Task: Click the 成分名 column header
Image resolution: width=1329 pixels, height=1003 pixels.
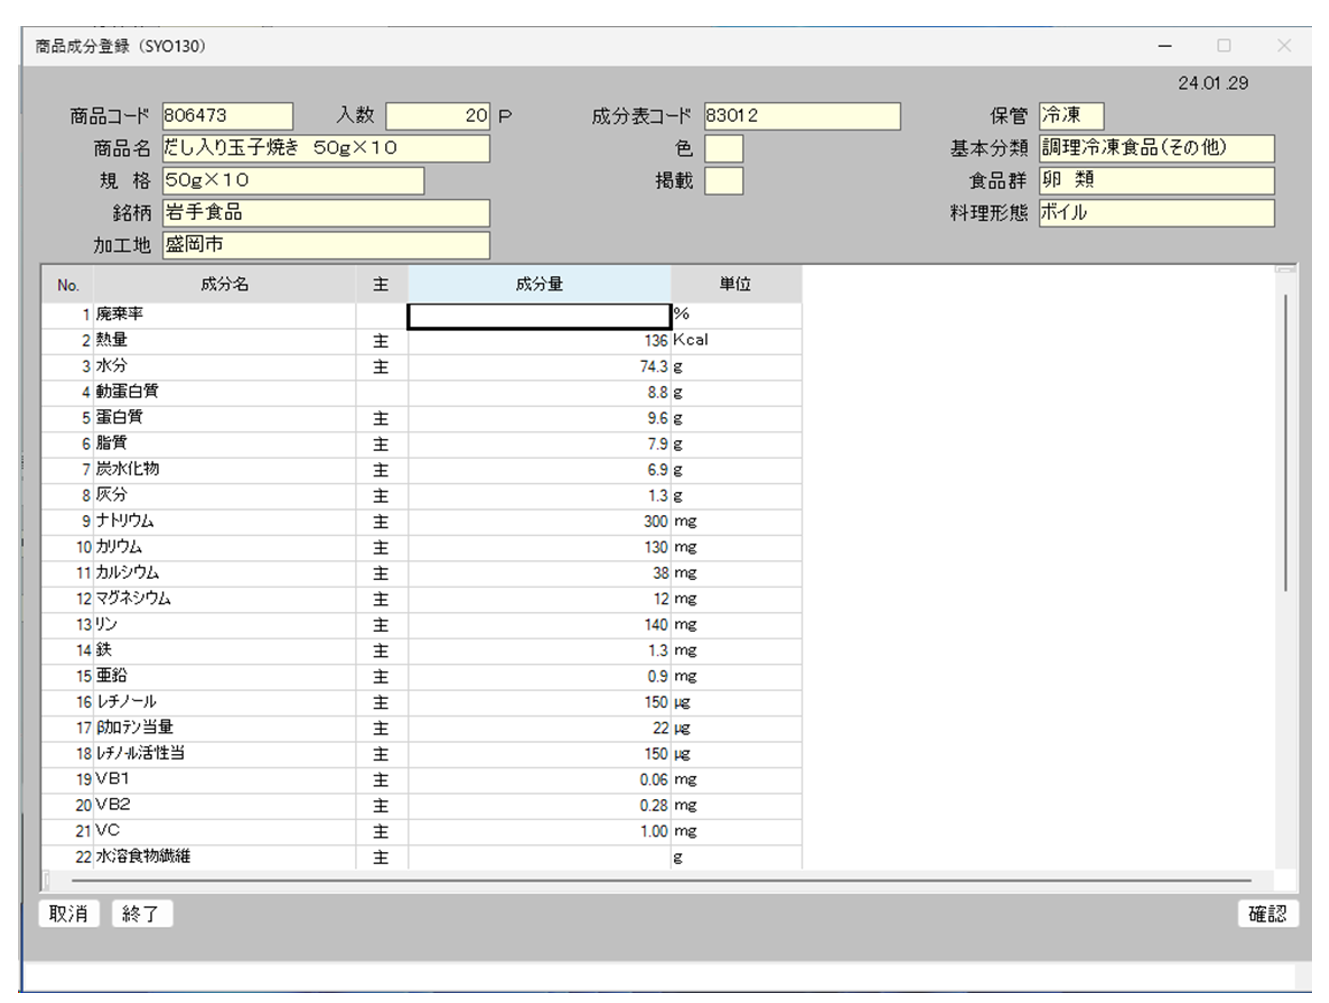Action: (x=224, y=284)
